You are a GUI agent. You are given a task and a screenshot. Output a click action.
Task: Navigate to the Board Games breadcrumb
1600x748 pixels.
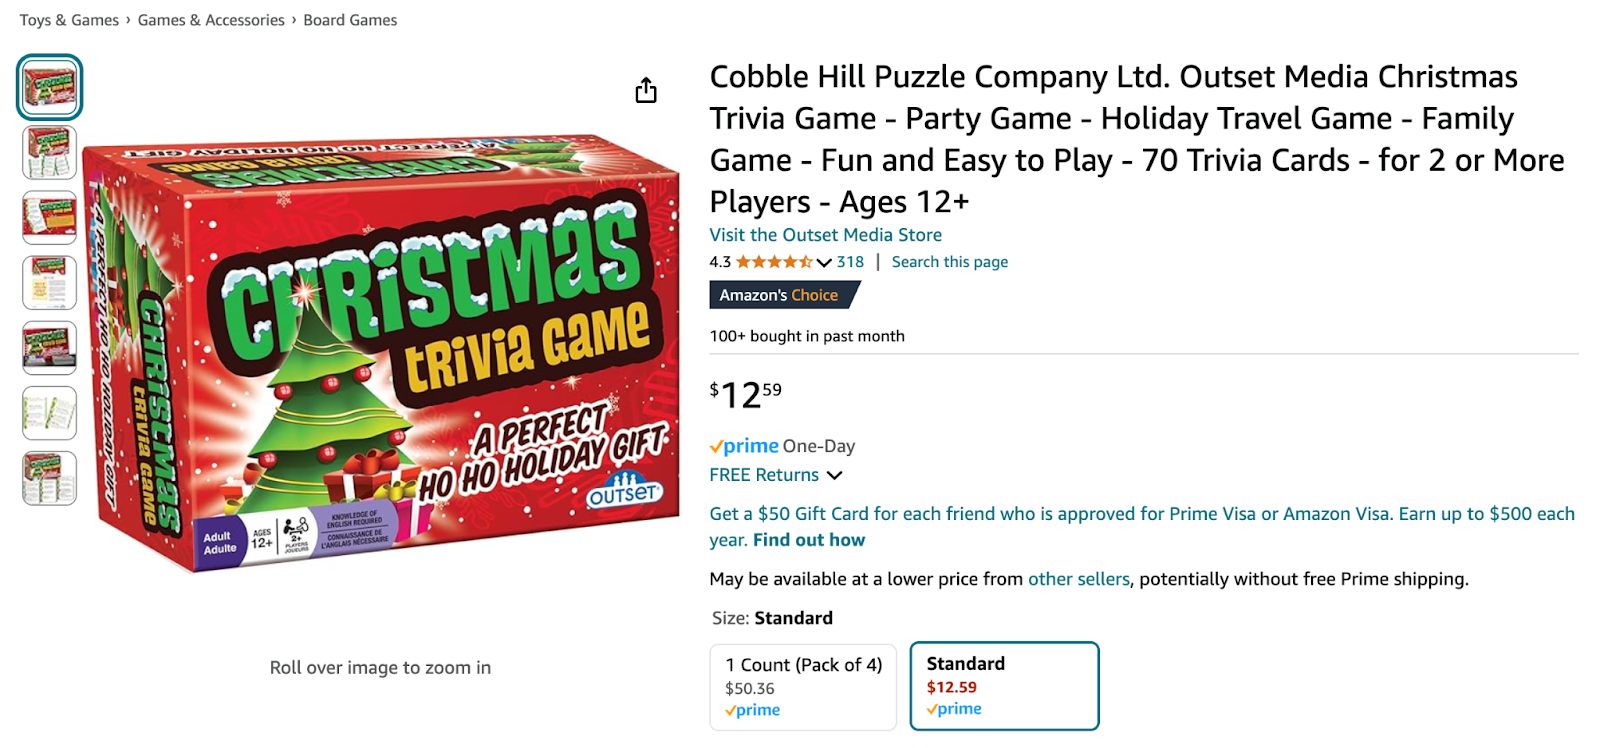[x=350, y=19]
